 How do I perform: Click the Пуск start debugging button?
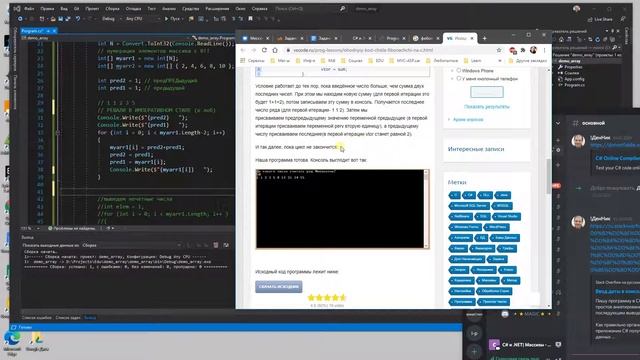[172, 19]
